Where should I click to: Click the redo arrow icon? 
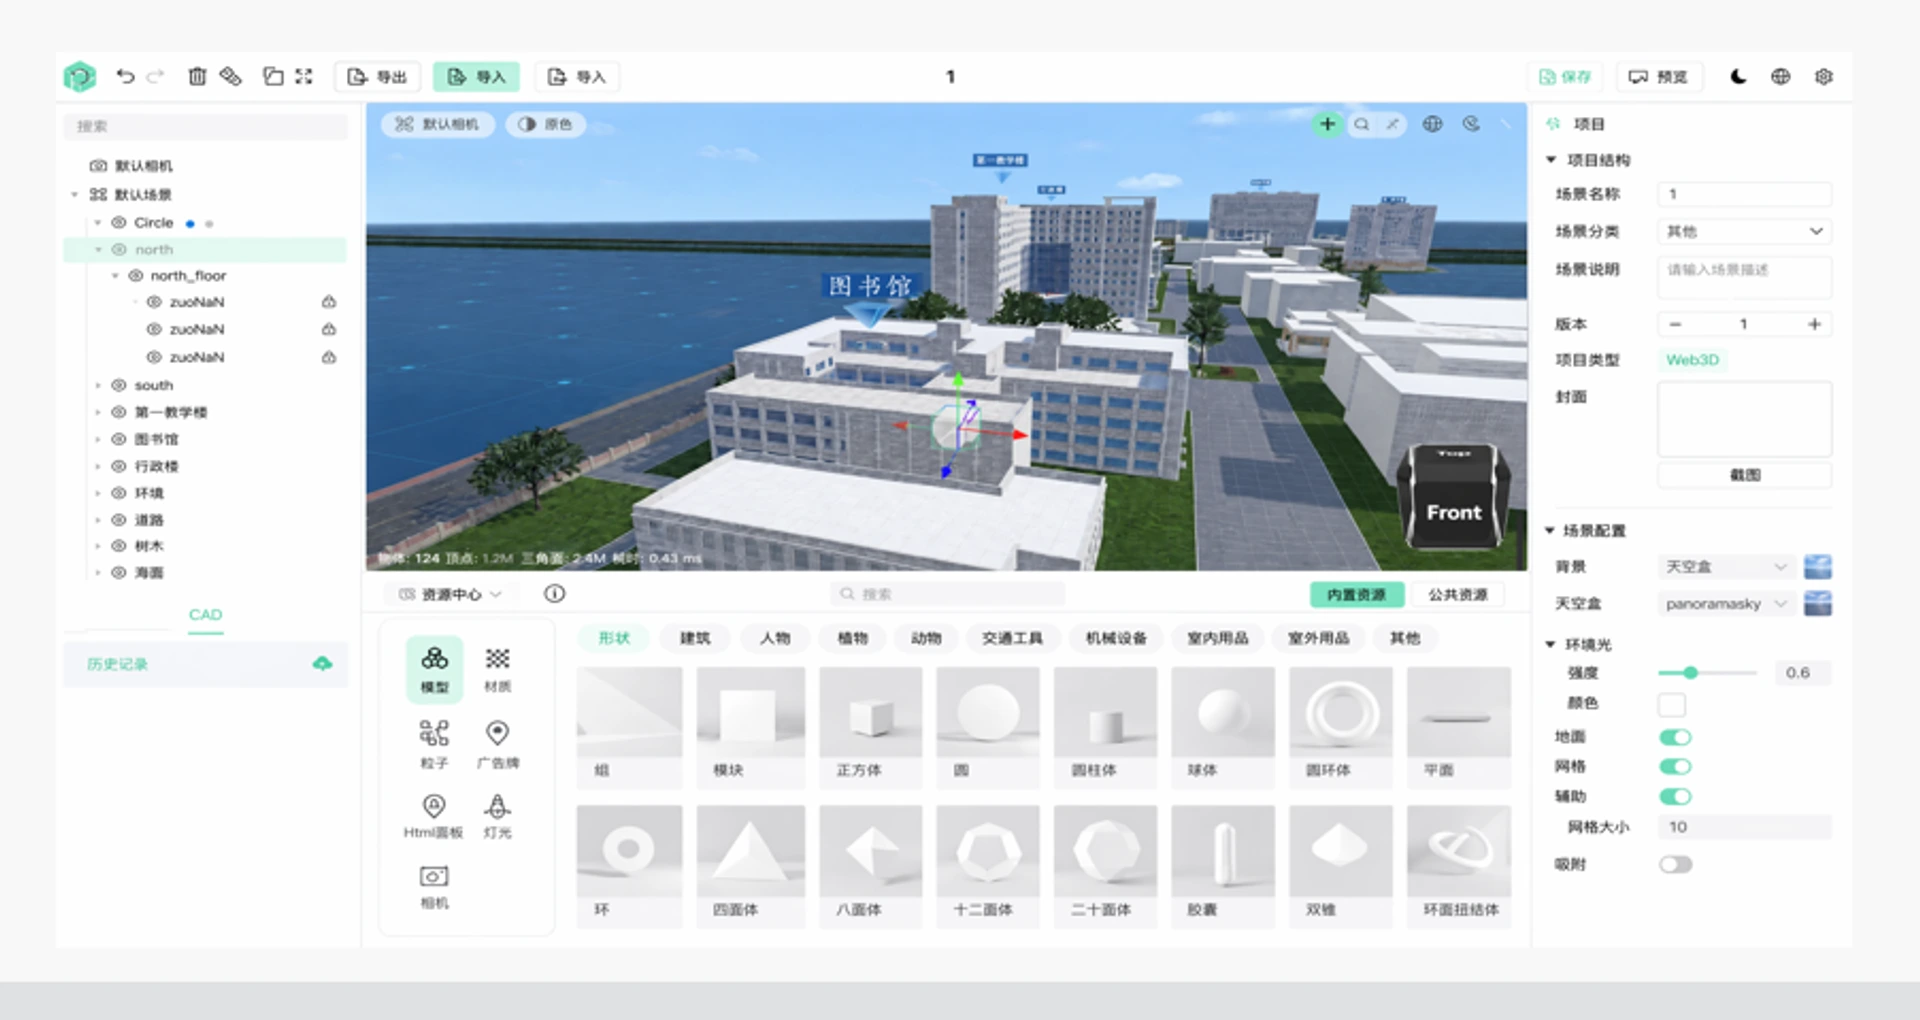155,76
